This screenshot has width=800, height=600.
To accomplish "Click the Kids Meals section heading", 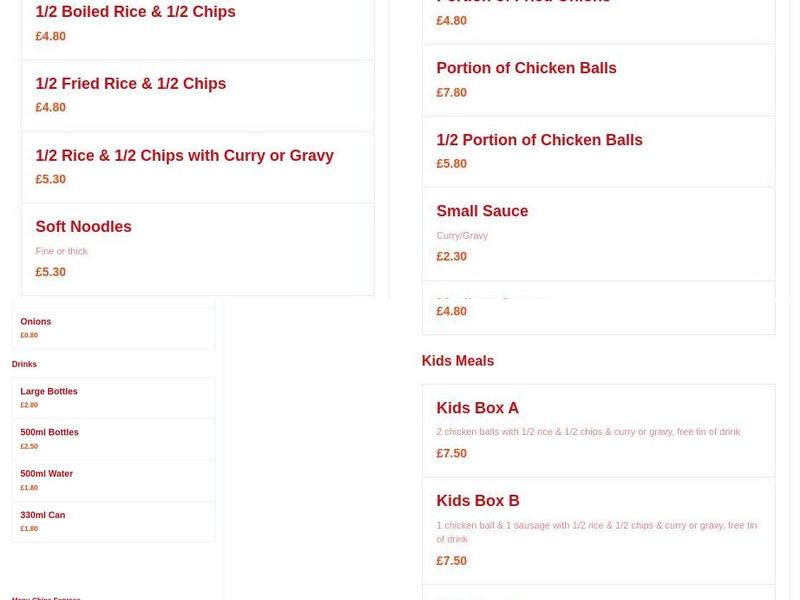I will (458, 361).
